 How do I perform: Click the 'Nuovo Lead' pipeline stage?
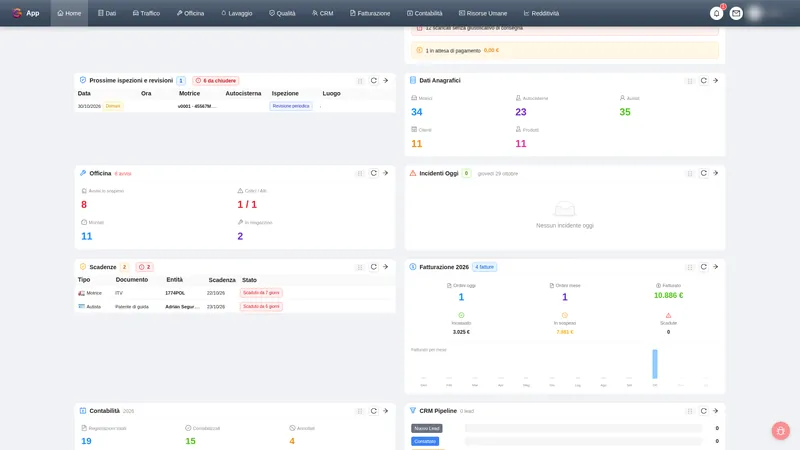click(x=427, y=429)
